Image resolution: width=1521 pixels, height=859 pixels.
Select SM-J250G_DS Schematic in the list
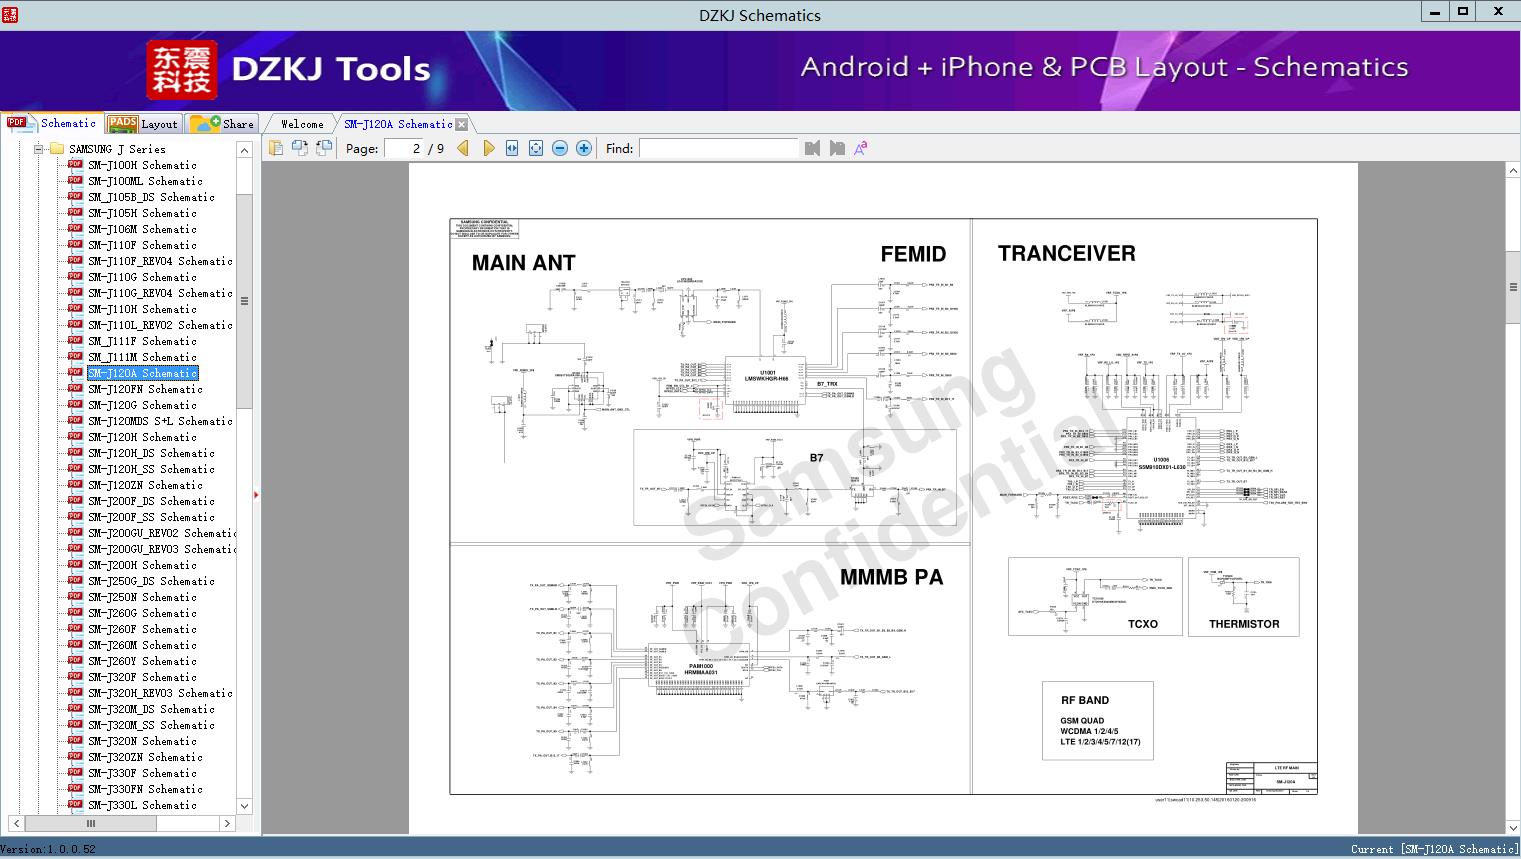(151, 581)
